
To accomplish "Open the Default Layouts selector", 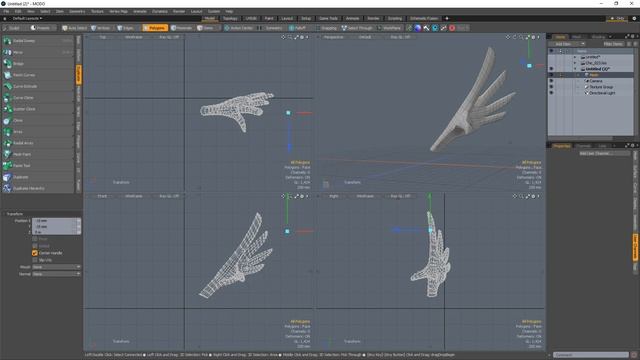I will [x=27, y=18].
